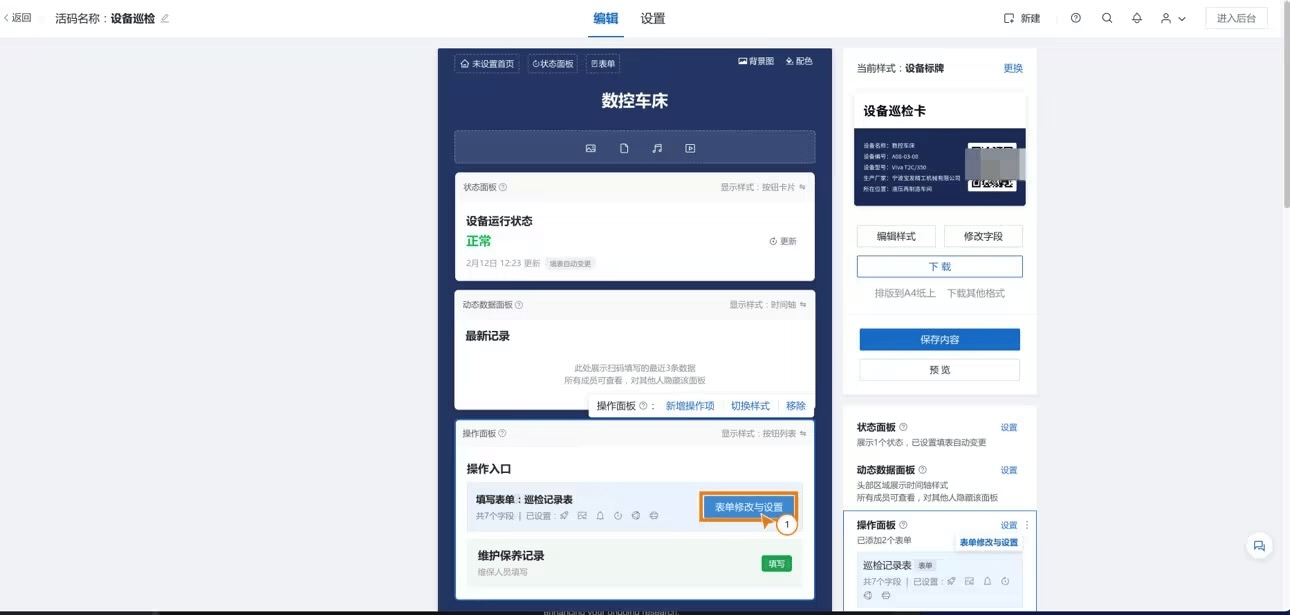1290x615 pixels.
Task: Open the 配色 color scheme option
Action: click(799, 61)
